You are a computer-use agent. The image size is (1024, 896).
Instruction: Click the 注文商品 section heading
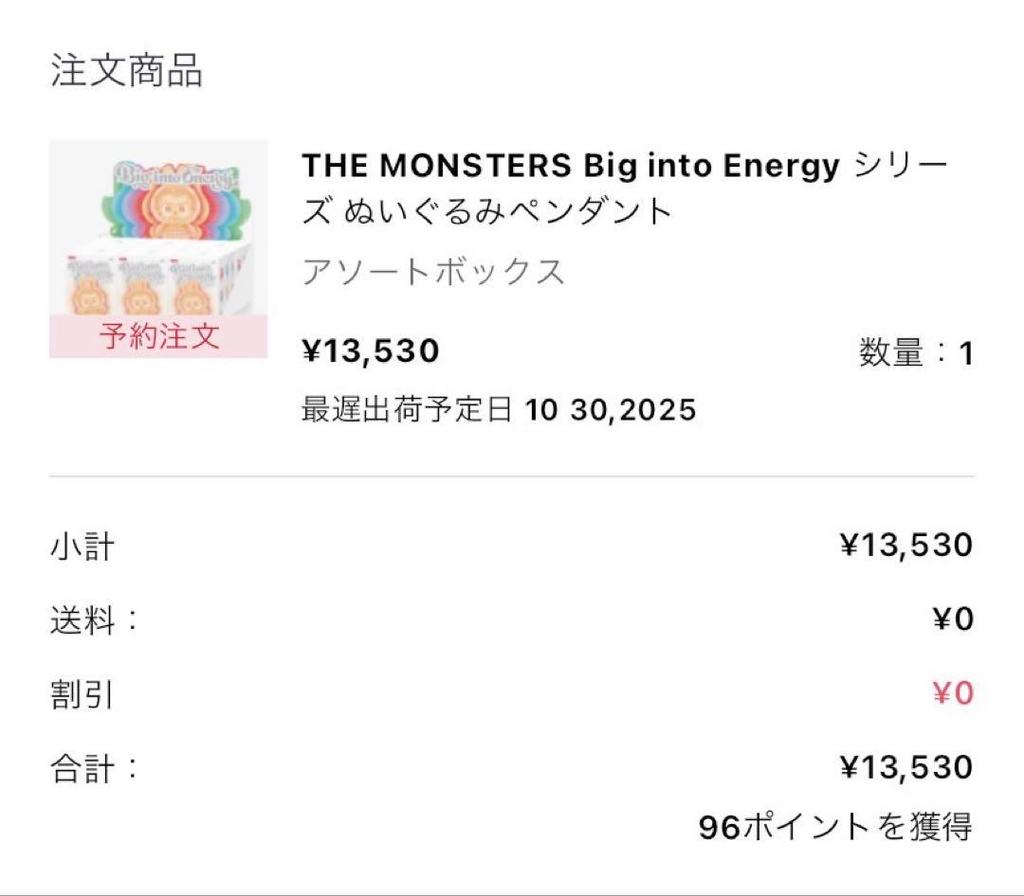point(126,72)
